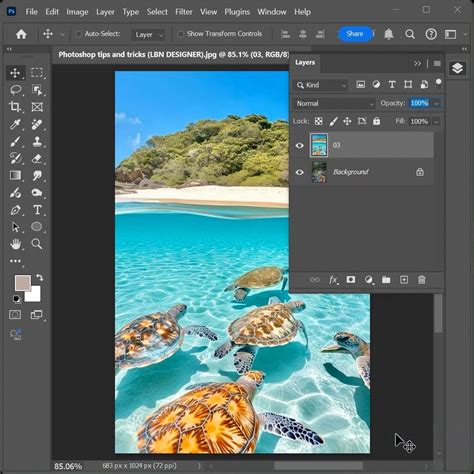Open the Plugins menu
The width and height of the screenshot is (474, 474).
coord(237,12)
